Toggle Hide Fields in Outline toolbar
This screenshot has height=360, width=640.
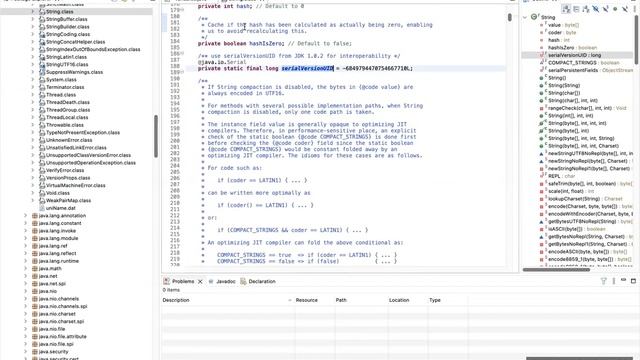coord(596,9)
